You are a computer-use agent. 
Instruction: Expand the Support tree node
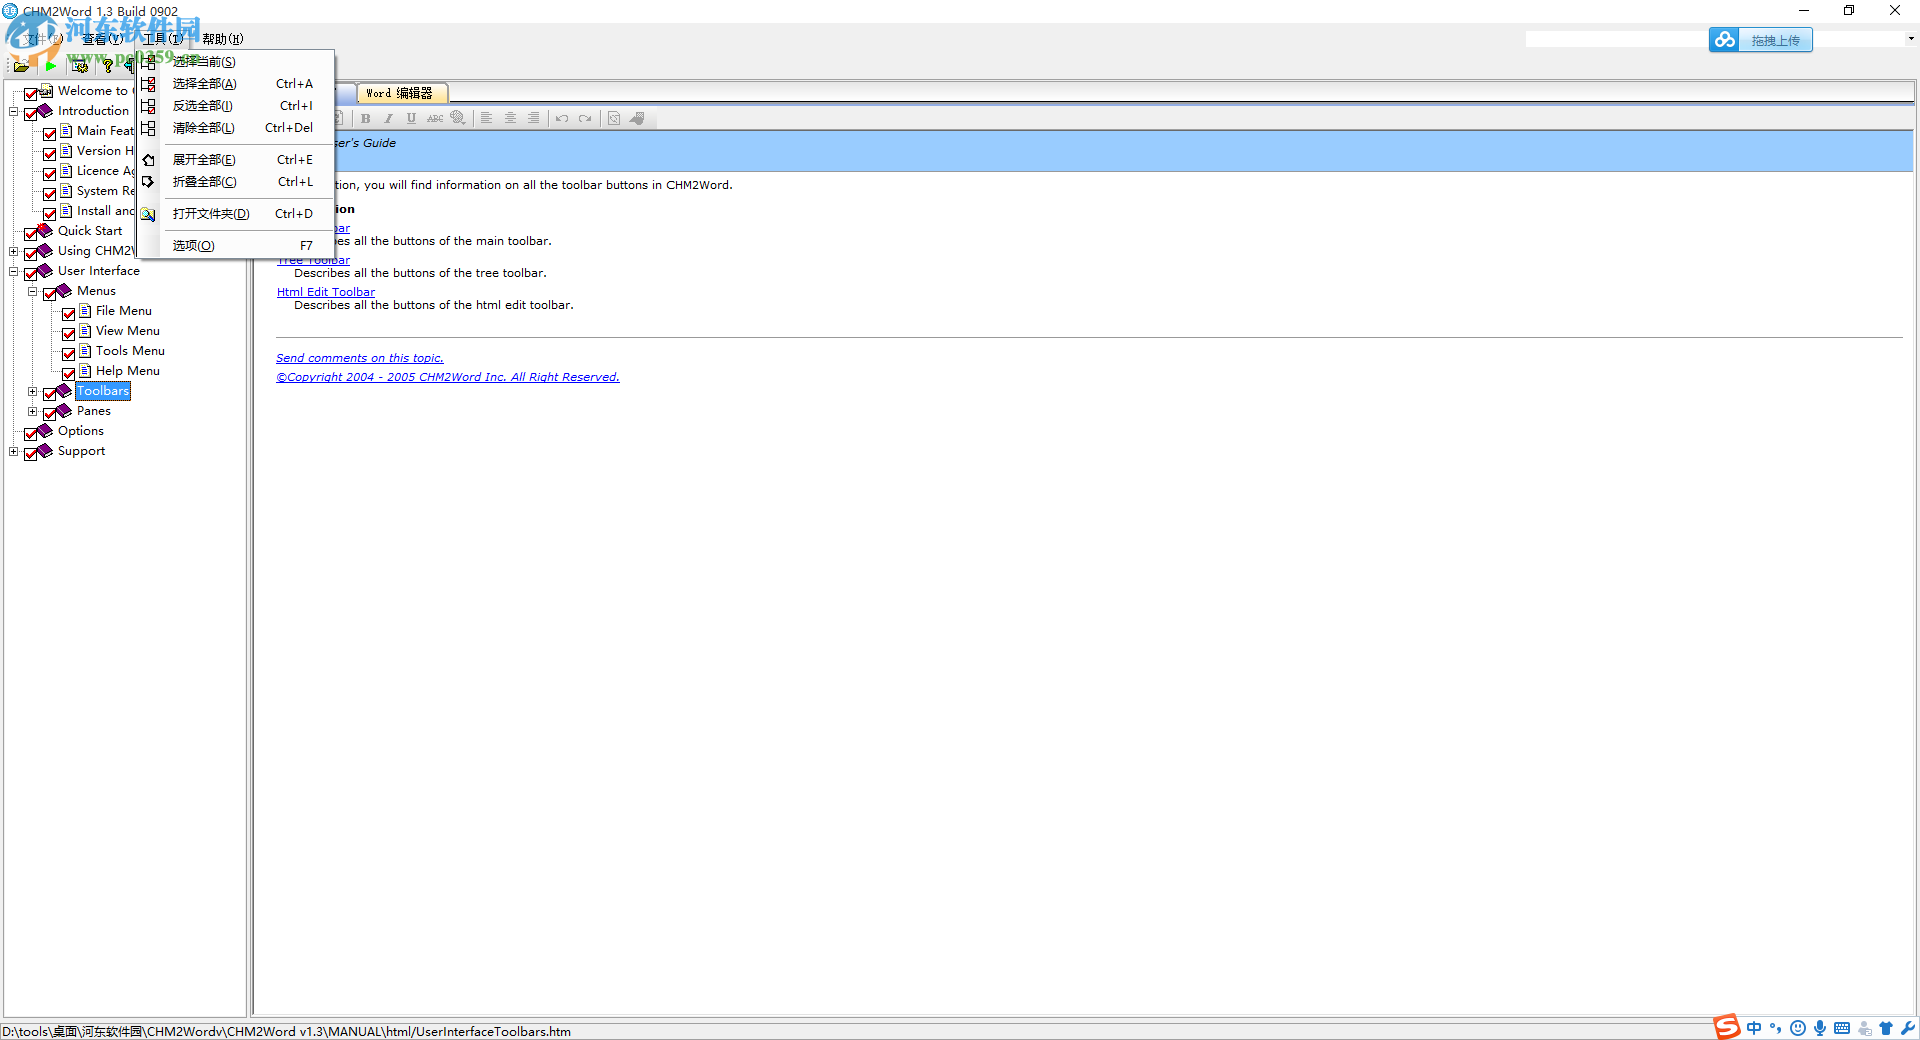tap(14, 451)
